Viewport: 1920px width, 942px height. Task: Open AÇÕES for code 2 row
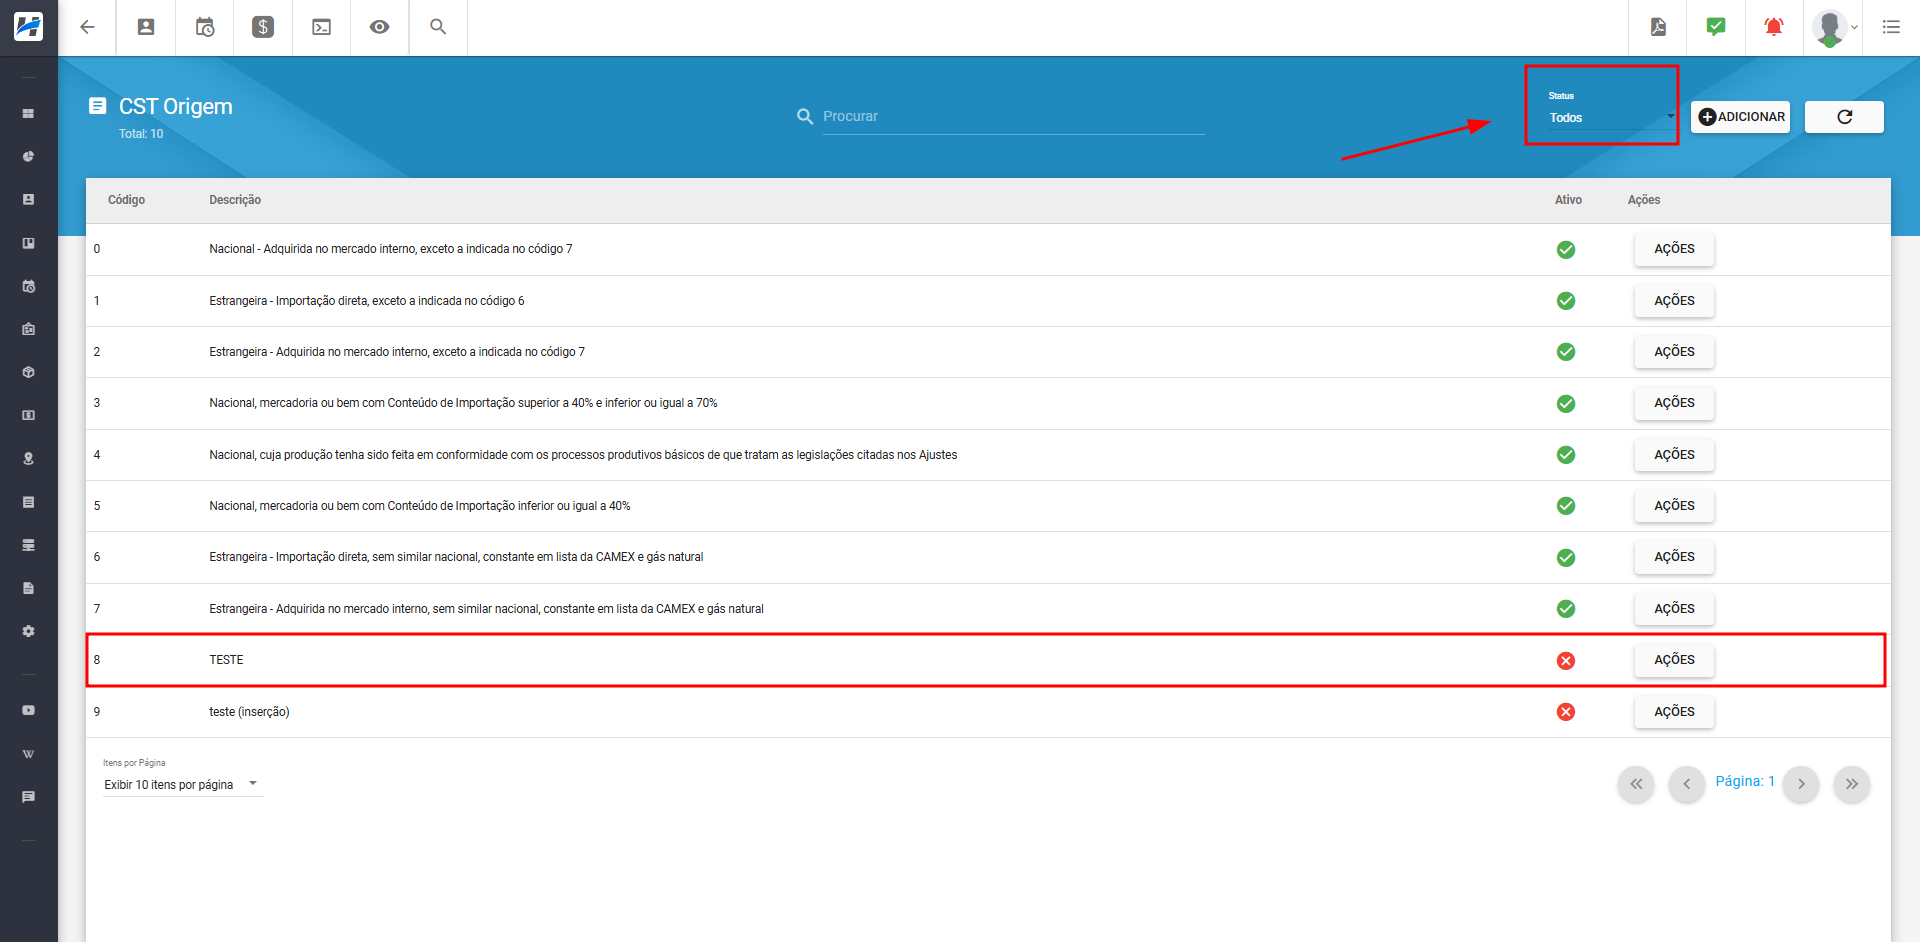[x=1674, y=352]
